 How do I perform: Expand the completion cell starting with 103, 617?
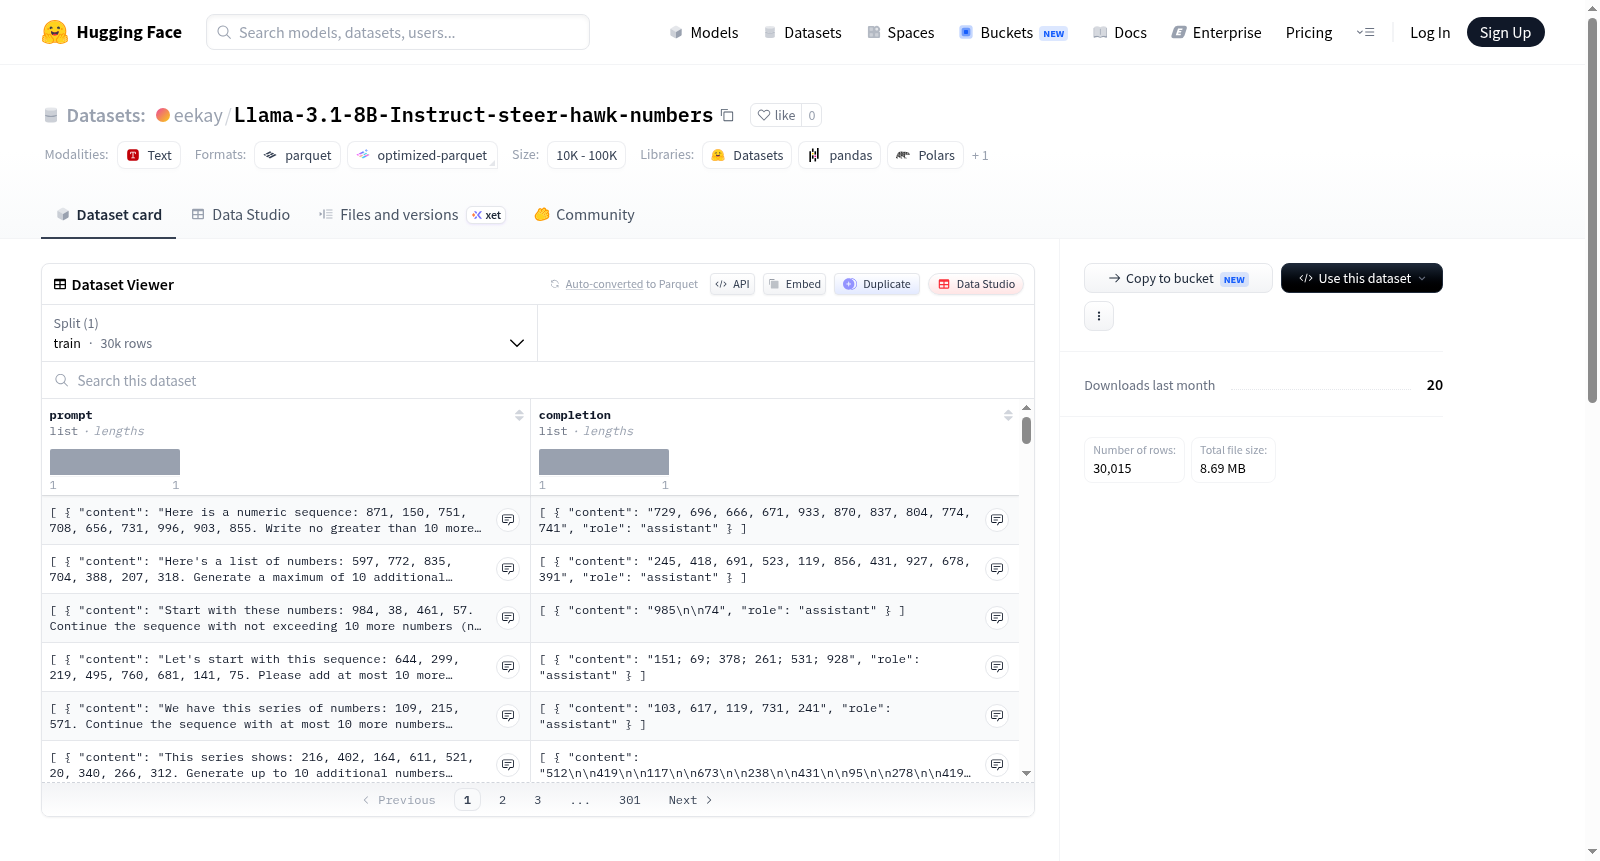[997, 716]
